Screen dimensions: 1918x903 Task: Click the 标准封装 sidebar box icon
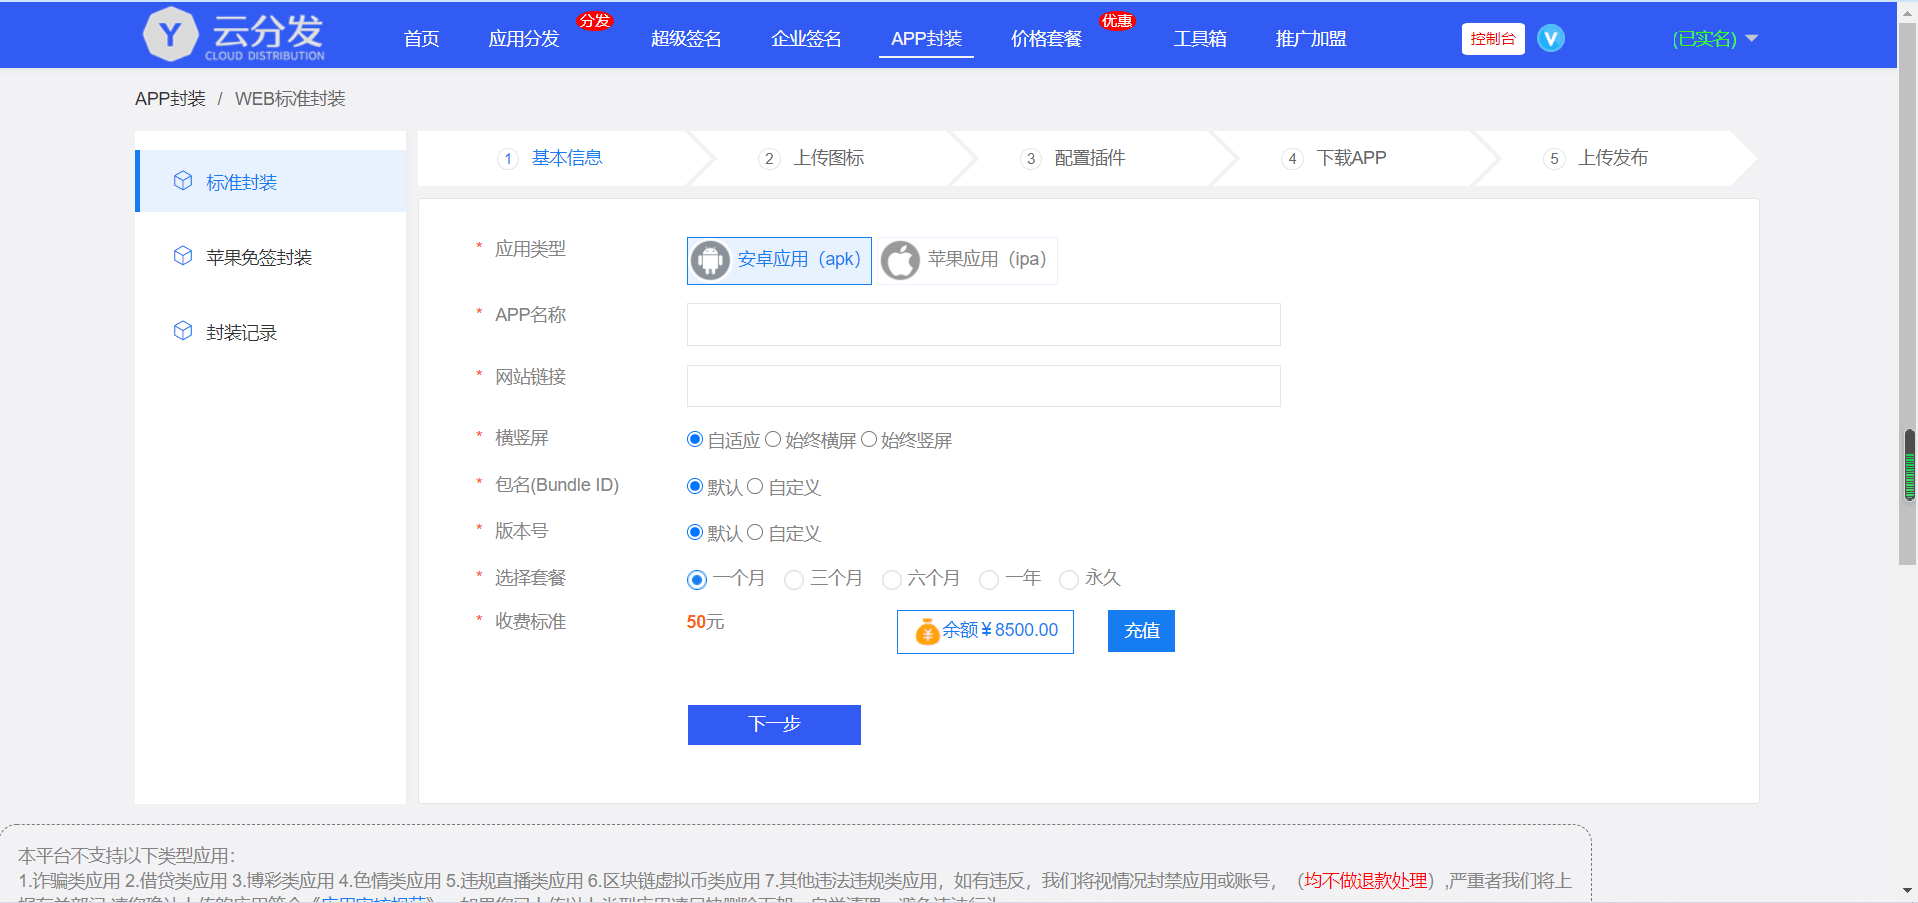[x=183, y=181]
